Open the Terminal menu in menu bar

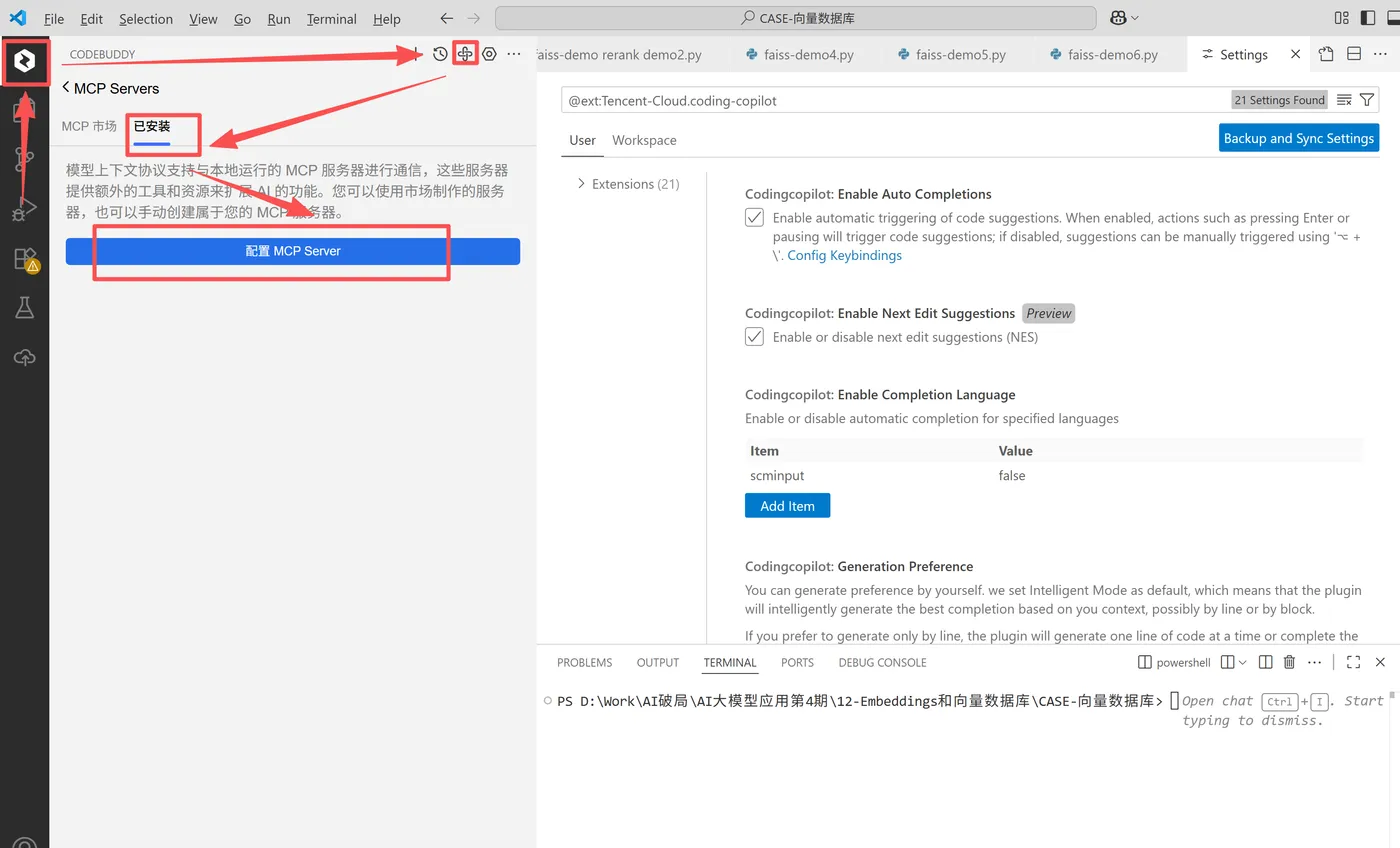pos(331,18)
